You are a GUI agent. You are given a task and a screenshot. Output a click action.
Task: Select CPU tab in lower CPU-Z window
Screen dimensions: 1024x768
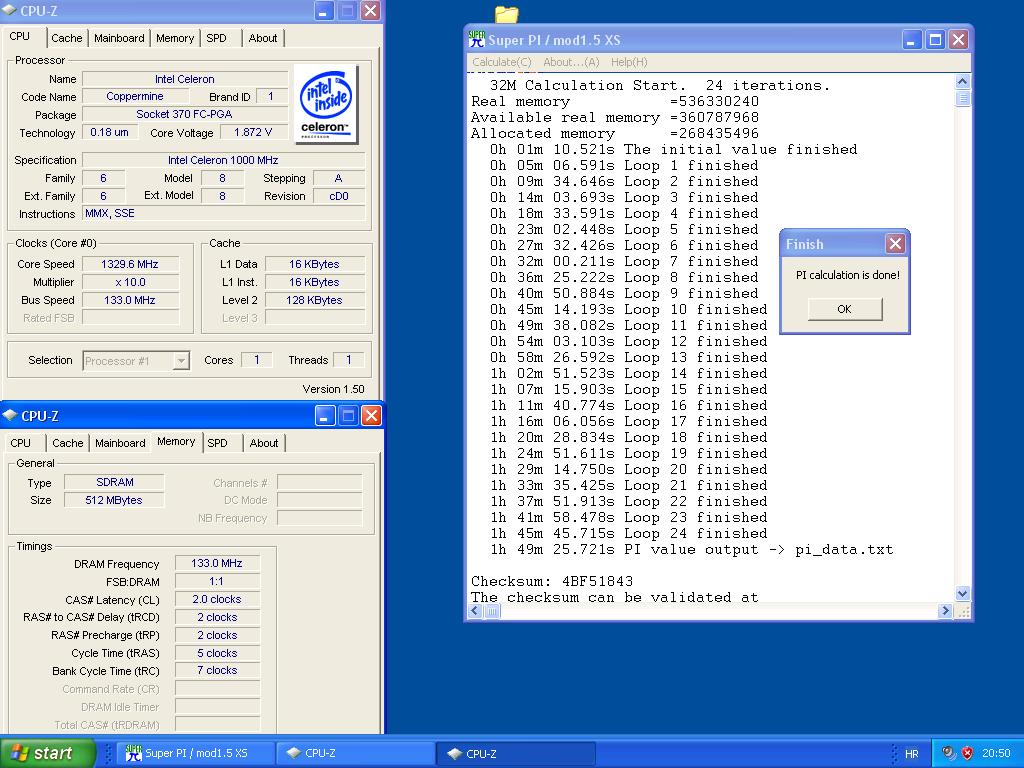click(x=20, y=443)
